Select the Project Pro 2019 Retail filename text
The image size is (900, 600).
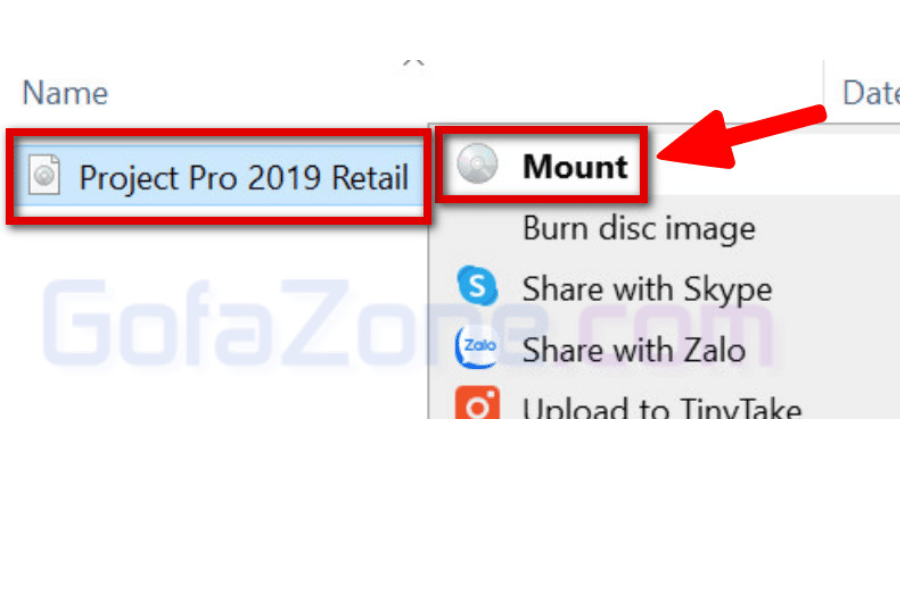[244, 177]
